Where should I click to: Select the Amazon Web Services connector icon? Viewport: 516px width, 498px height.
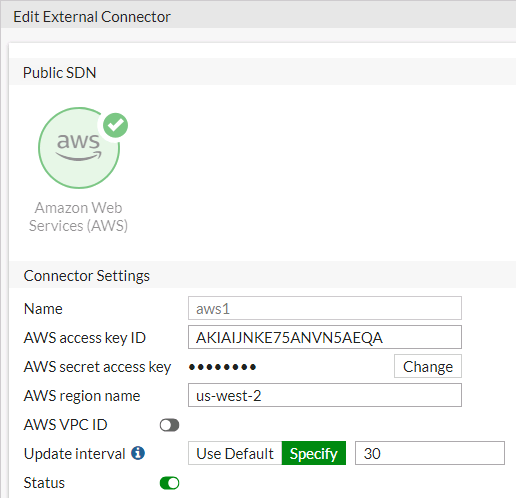point(79,148)
